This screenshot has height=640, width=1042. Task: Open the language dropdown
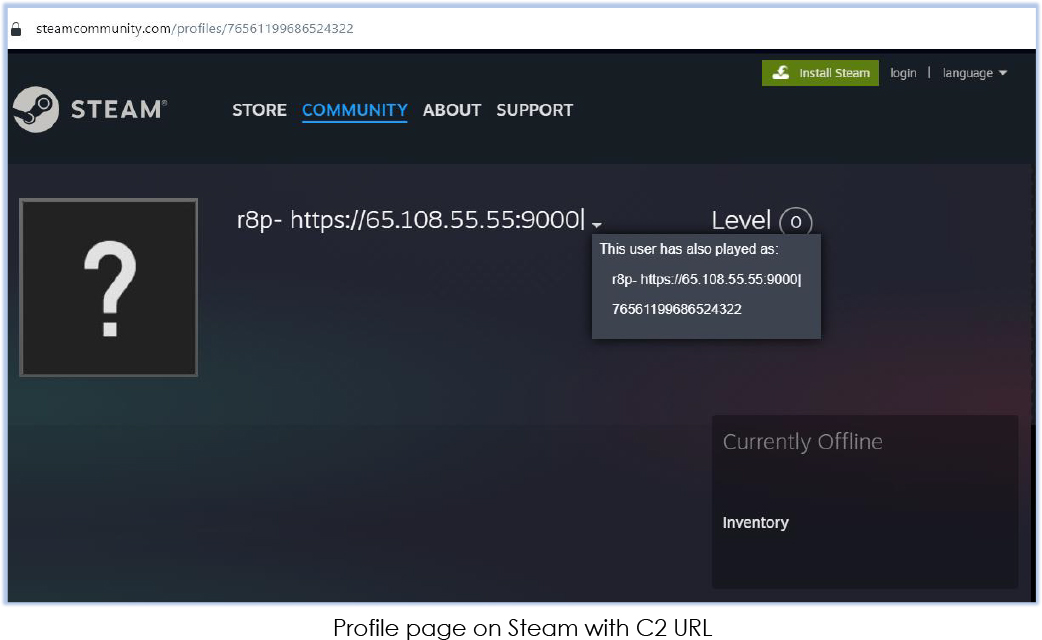click(x=975, y=73)
